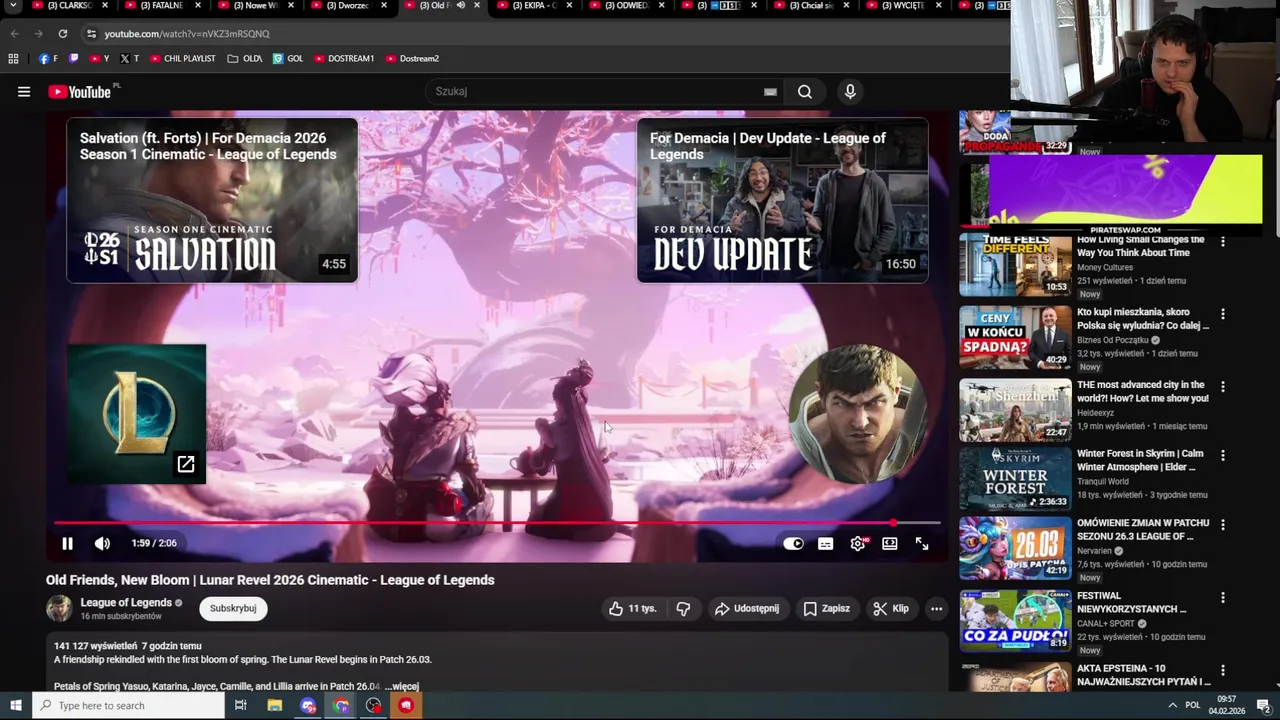Viewport: 1280px width, 720px height.
Task: Switch to Chrome on the taskbar
Action: point(341,706)
